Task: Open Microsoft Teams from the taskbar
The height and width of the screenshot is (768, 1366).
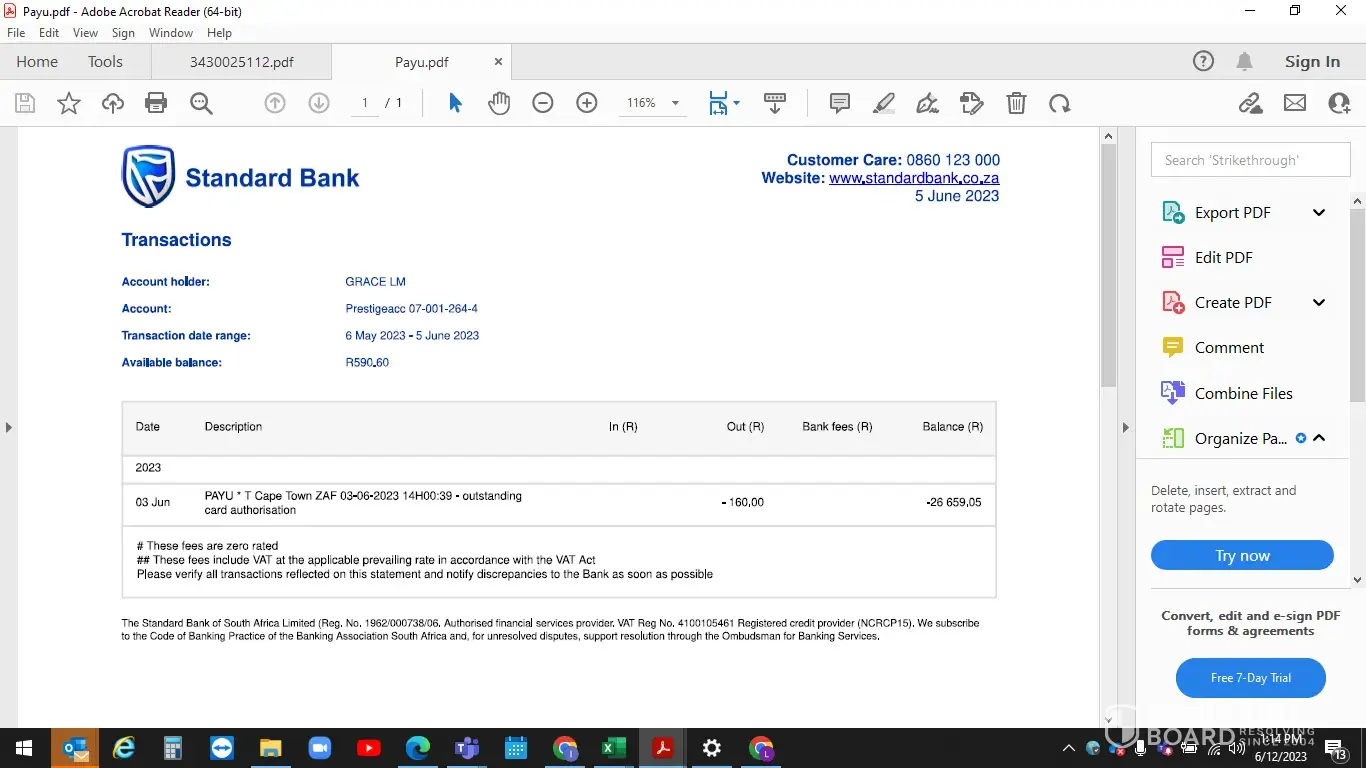Action: tap(466, 748)
